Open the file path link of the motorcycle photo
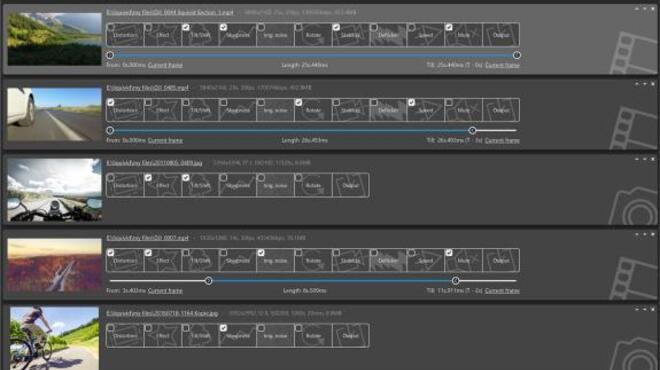Image resolution: width=660 pixels, height=370 pixels. tap(154, 163)
